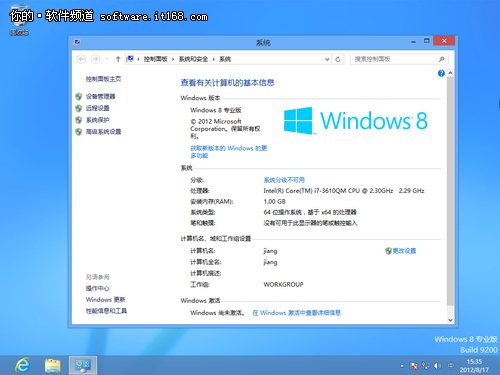This screenshot has height=375, width=500.
Task: Click the System window title bar icon
Action: pyautogui.click(x=77, y=42)
